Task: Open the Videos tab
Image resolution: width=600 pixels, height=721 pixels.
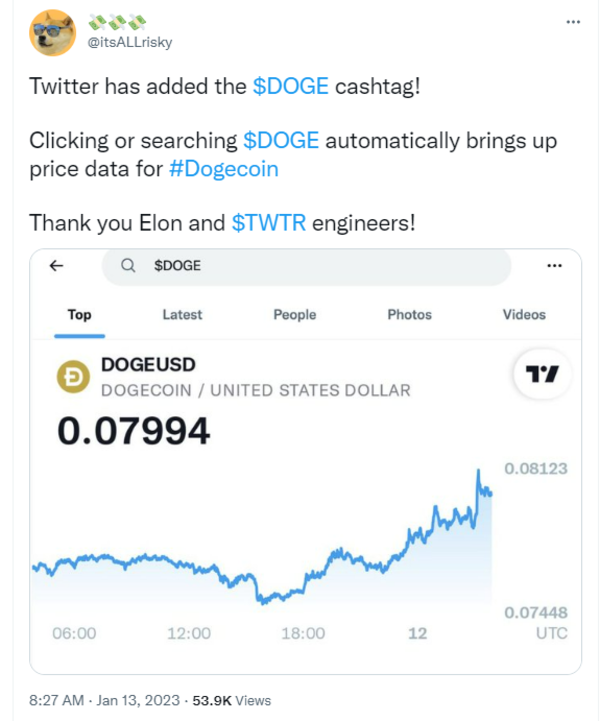Action: click(x=524, y=314)
